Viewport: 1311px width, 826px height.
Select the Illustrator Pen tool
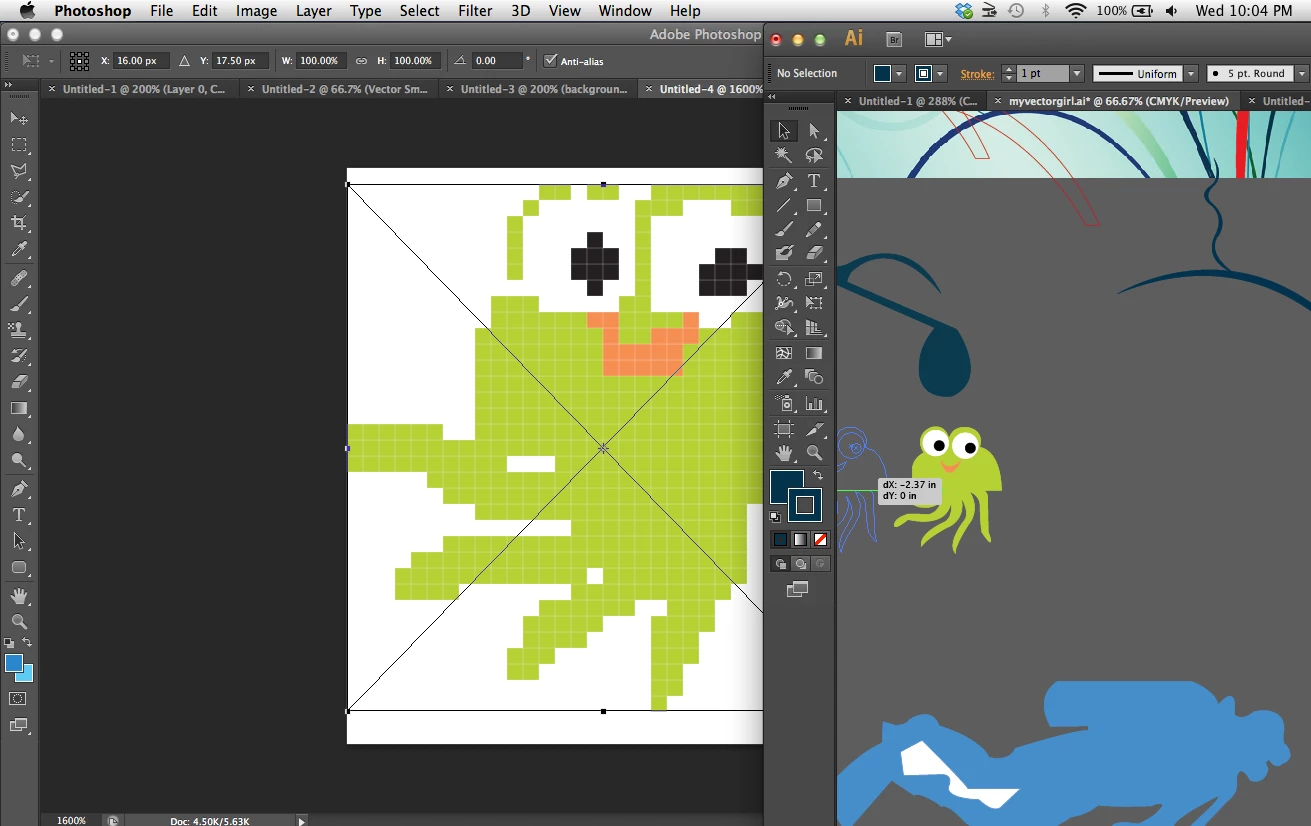point(784,181)
